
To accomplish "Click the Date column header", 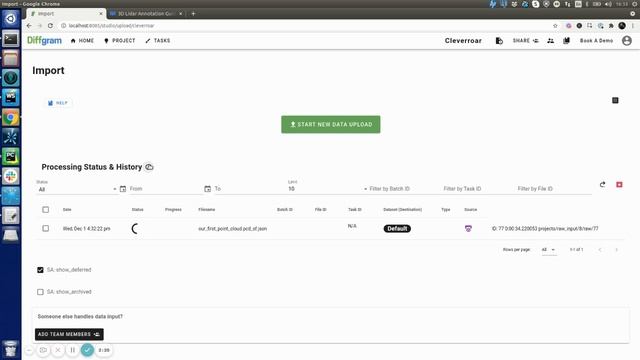I will coord(67,209).
